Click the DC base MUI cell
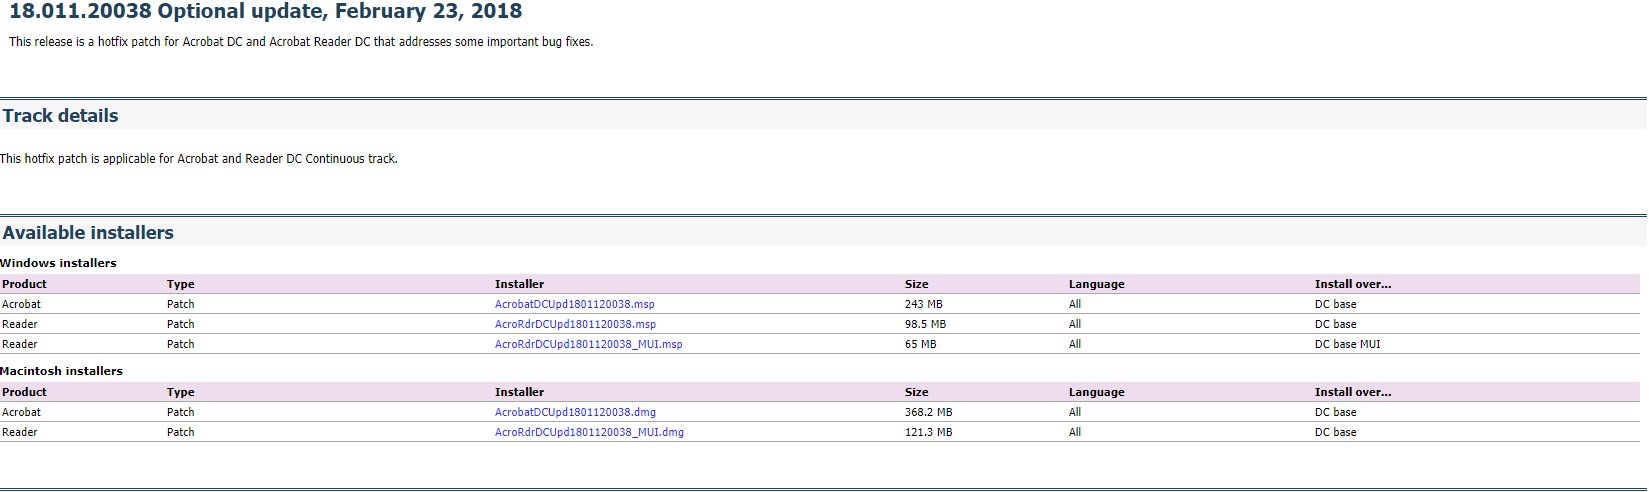This screenshot has width=1649, height=492. click(1347, 344)
